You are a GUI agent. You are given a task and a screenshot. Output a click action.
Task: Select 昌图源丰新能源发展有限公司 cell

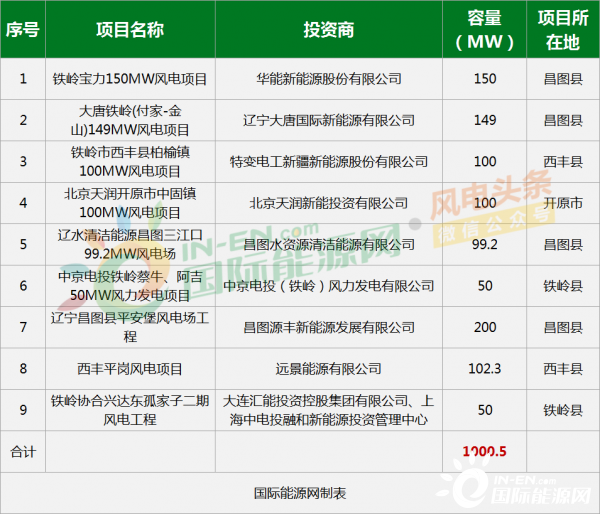click(x=329, y=327)
